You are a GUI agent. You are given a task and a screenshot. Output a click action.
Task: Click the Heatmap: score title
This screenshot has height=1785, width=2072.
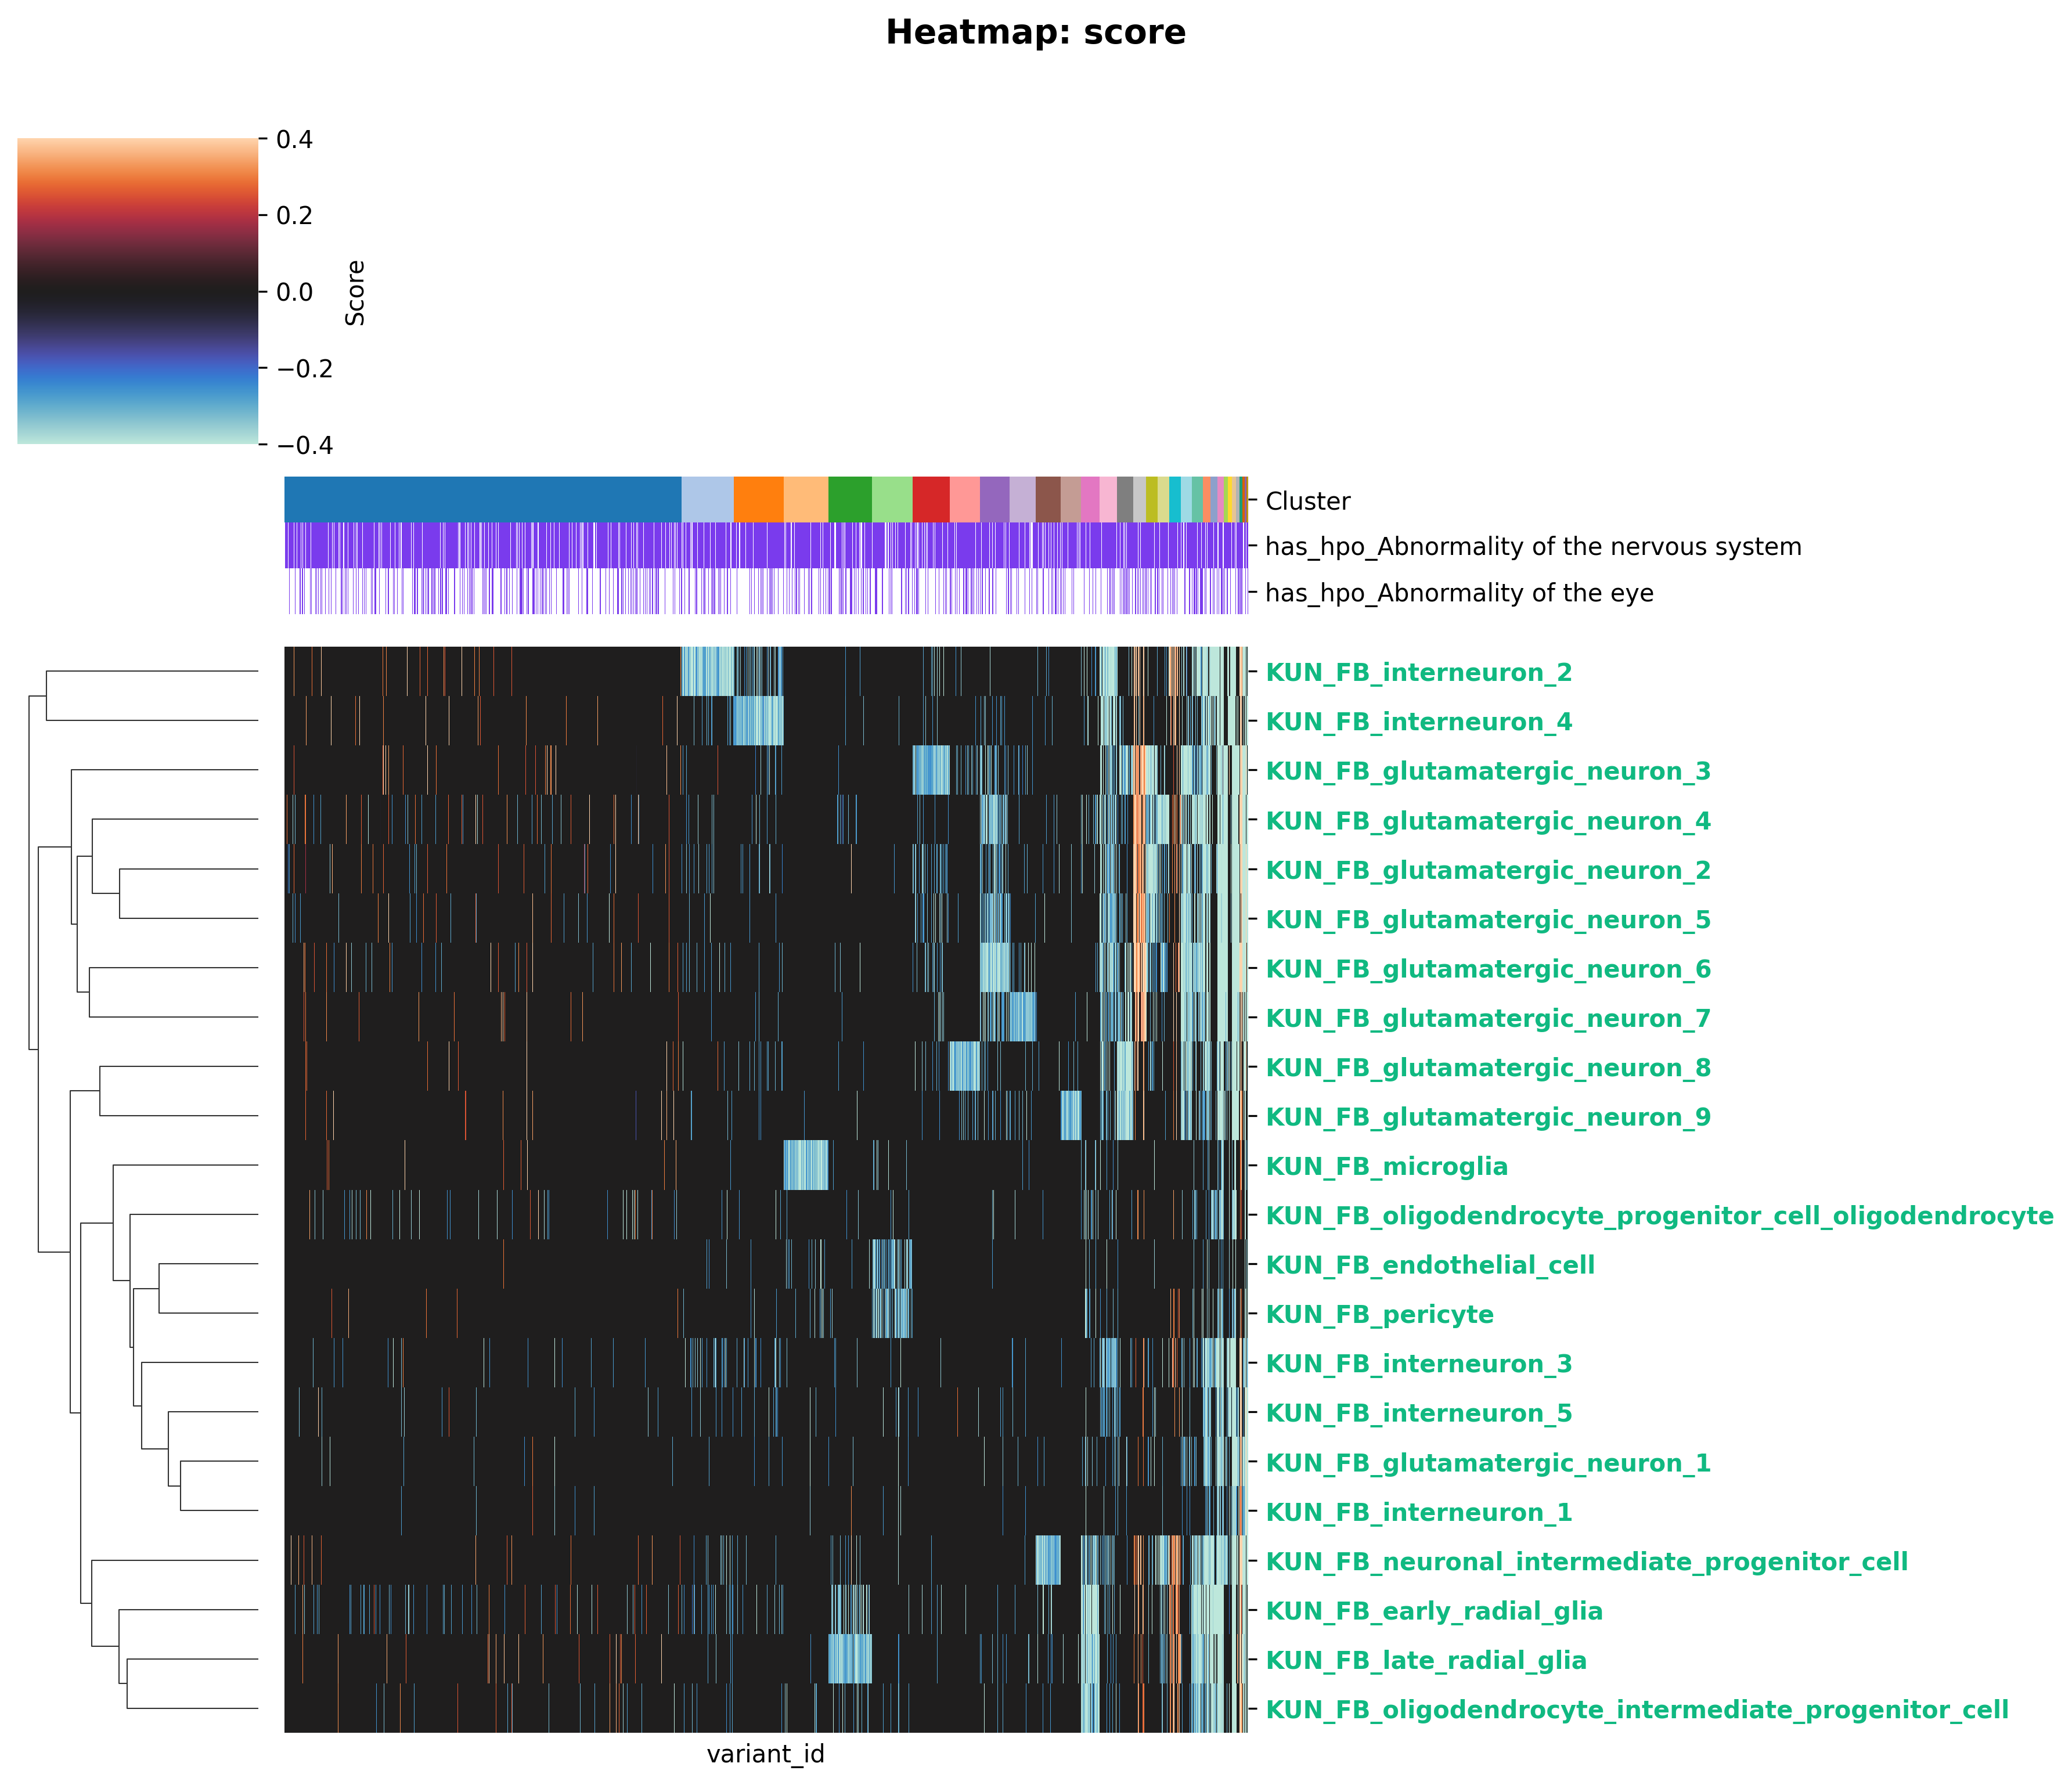1035,33
